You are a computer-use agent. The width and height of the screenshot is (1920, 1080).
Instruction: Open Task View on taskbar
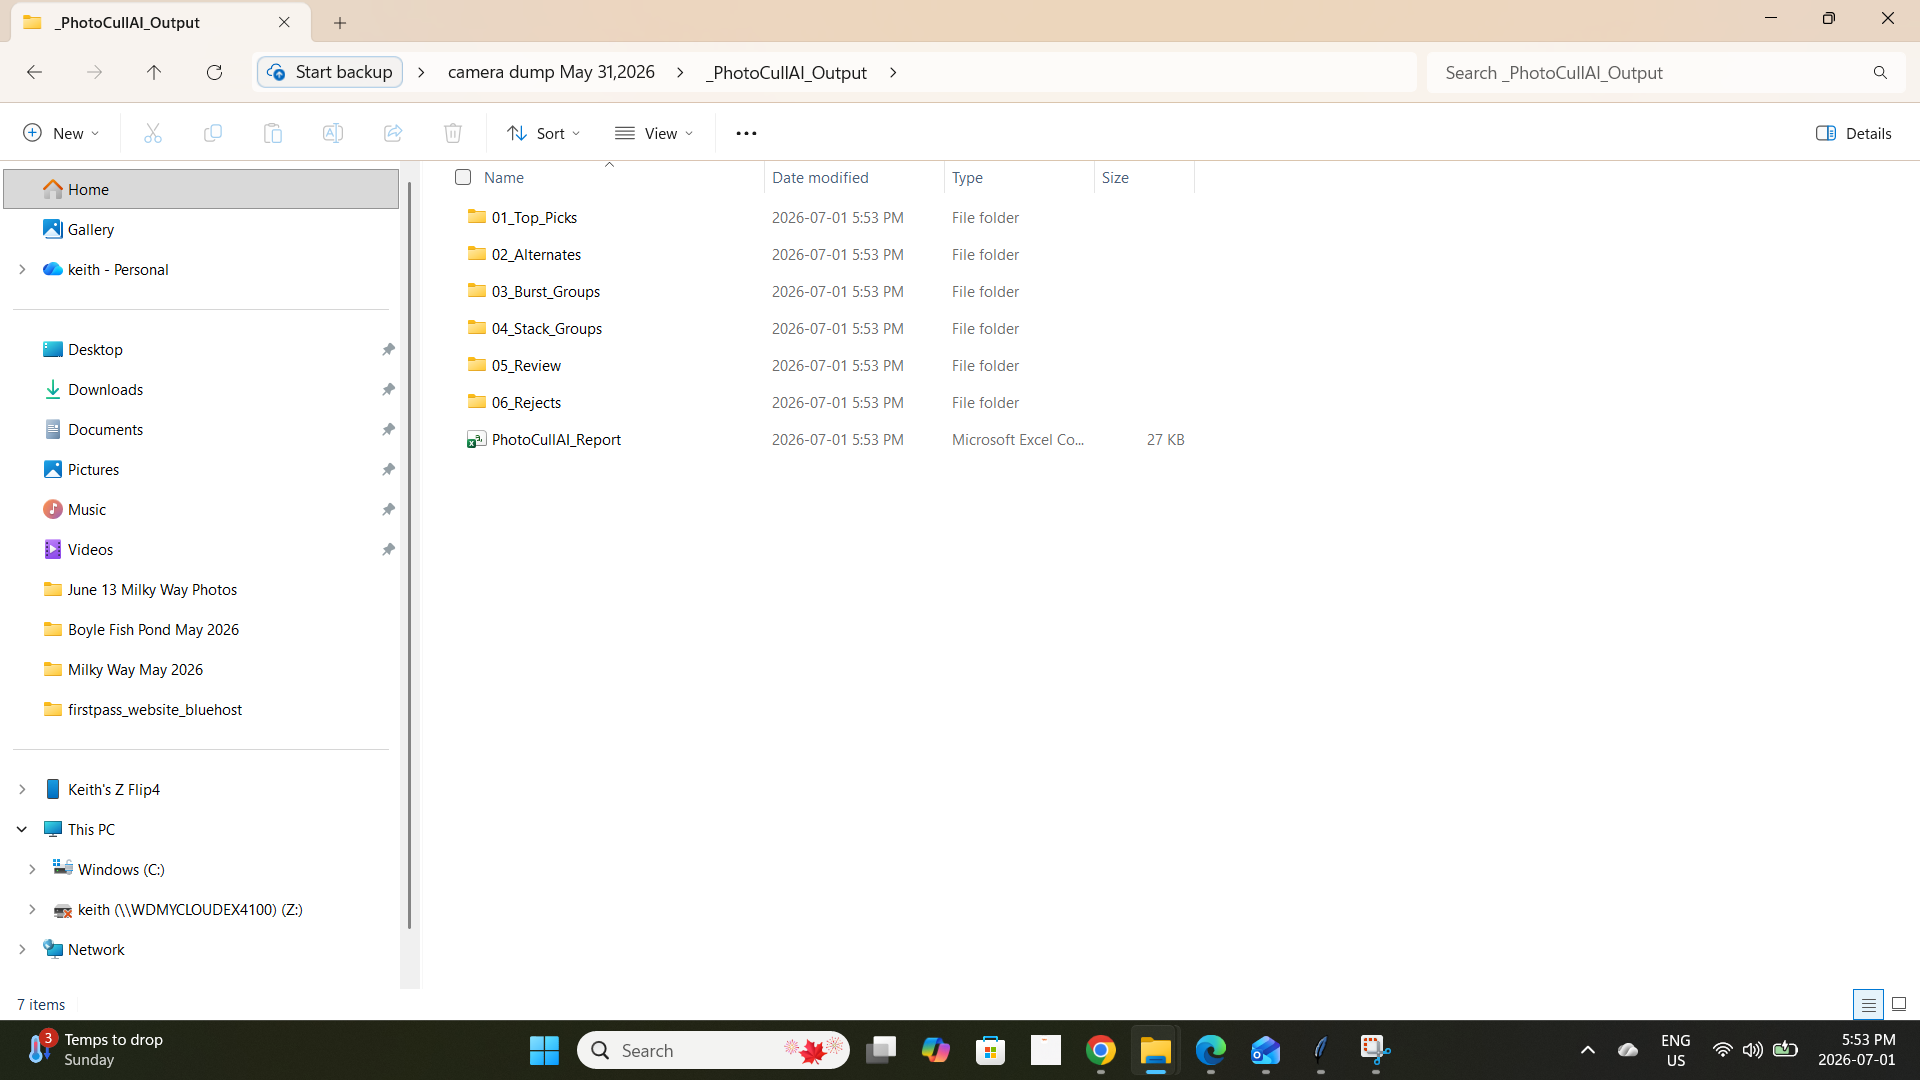point(881,1050)
